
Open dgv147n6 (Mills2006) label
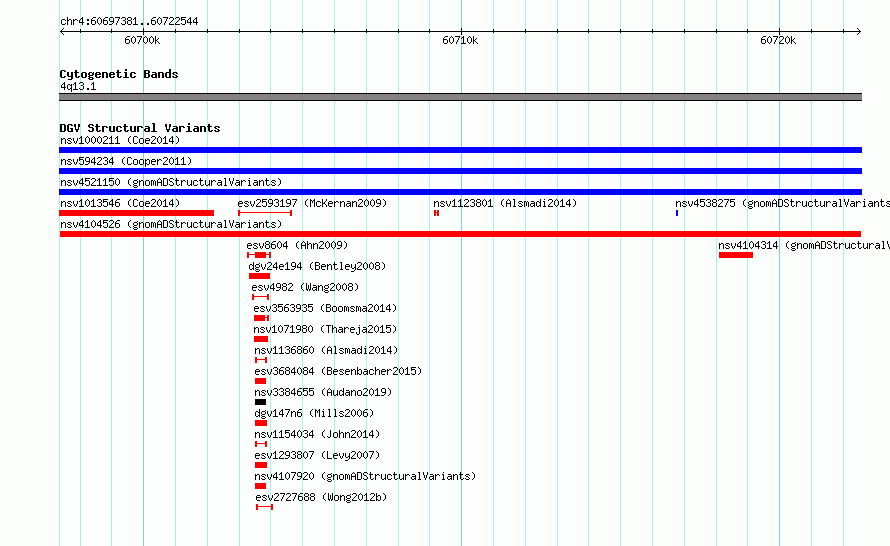[314, 413]
